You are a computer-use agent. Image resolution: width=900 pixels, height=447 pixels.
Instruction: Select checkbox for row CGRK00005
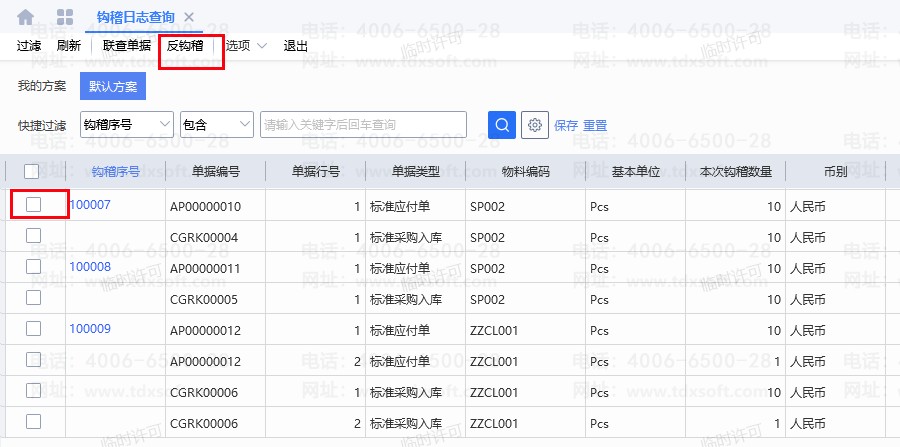pos(33,297)
